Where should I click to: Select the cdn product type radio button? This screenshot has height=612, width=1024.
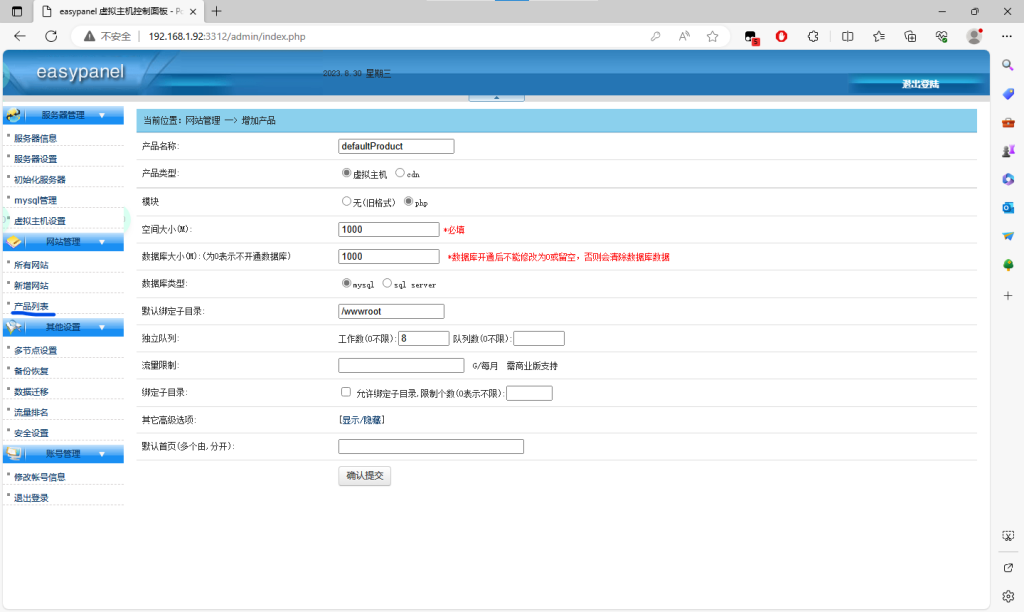pyautogui.click(x=400, y=173)
